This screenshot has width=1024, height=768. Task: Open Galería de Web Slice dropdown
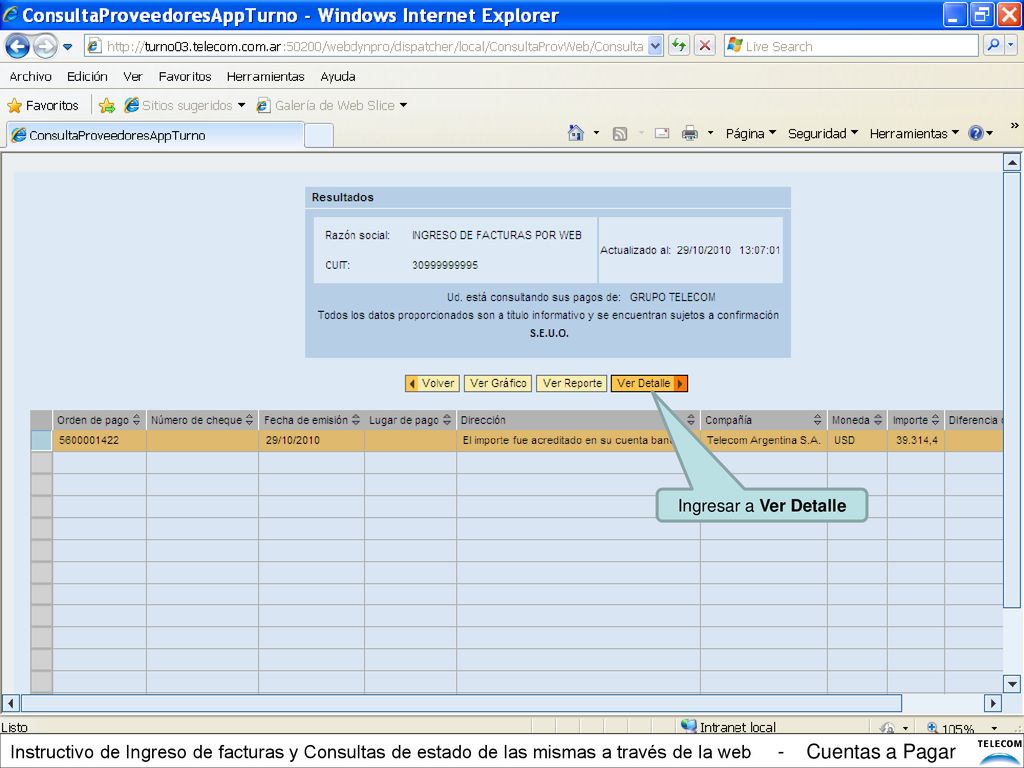(332, 105)
